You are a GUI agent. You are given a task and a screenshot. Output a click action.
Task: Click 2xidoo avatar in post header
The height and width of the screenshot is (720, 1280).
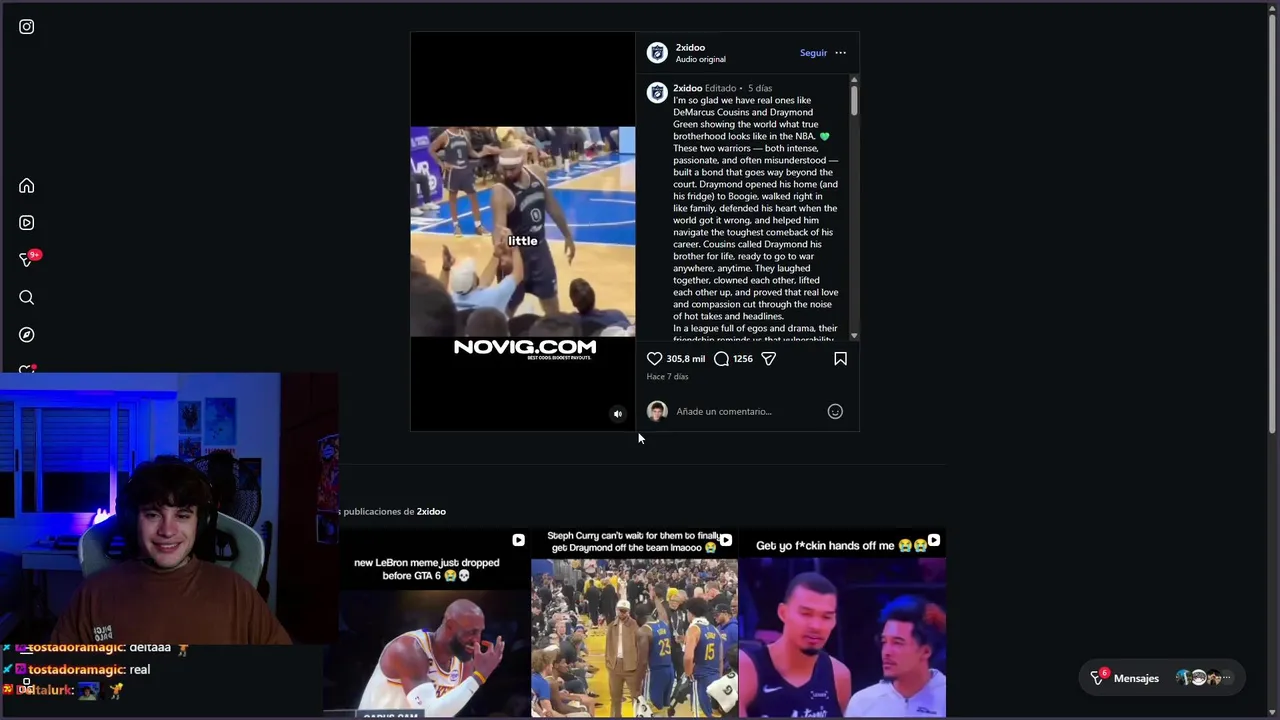pos(657,53)
